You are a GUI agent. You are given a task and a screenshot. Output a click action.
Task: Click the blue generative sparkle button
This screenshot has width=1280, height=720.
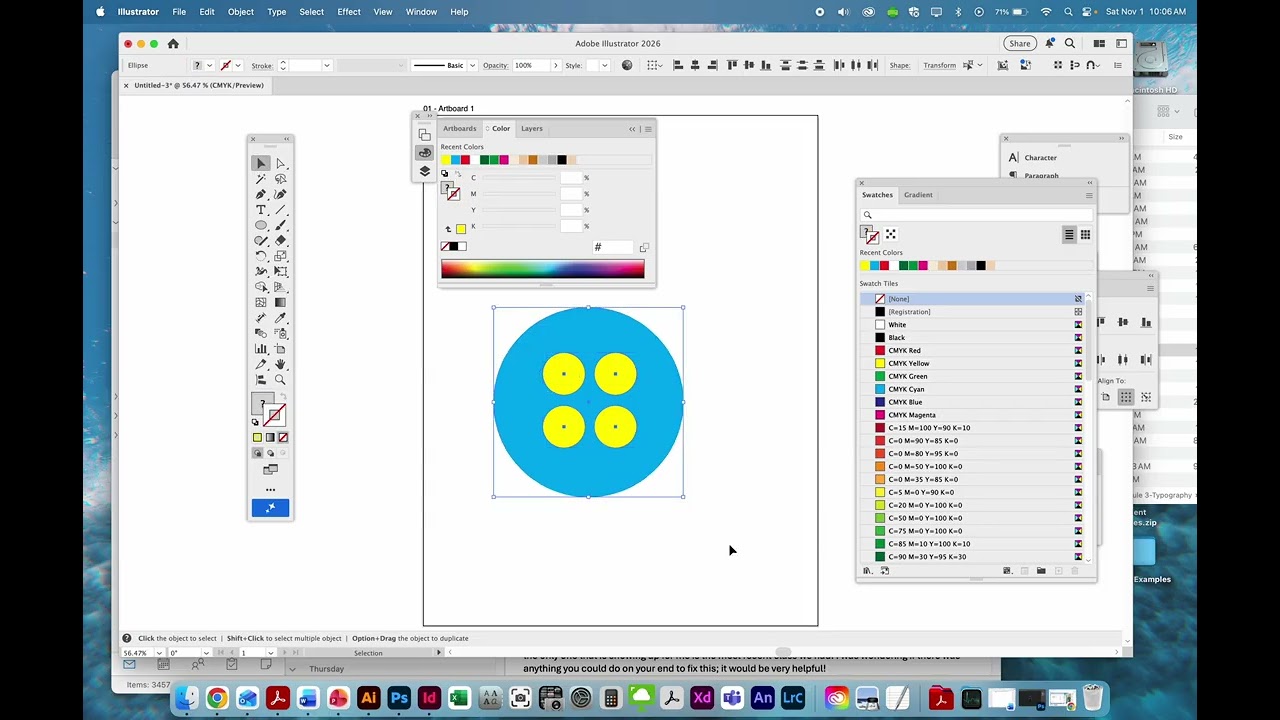(270, 508)
